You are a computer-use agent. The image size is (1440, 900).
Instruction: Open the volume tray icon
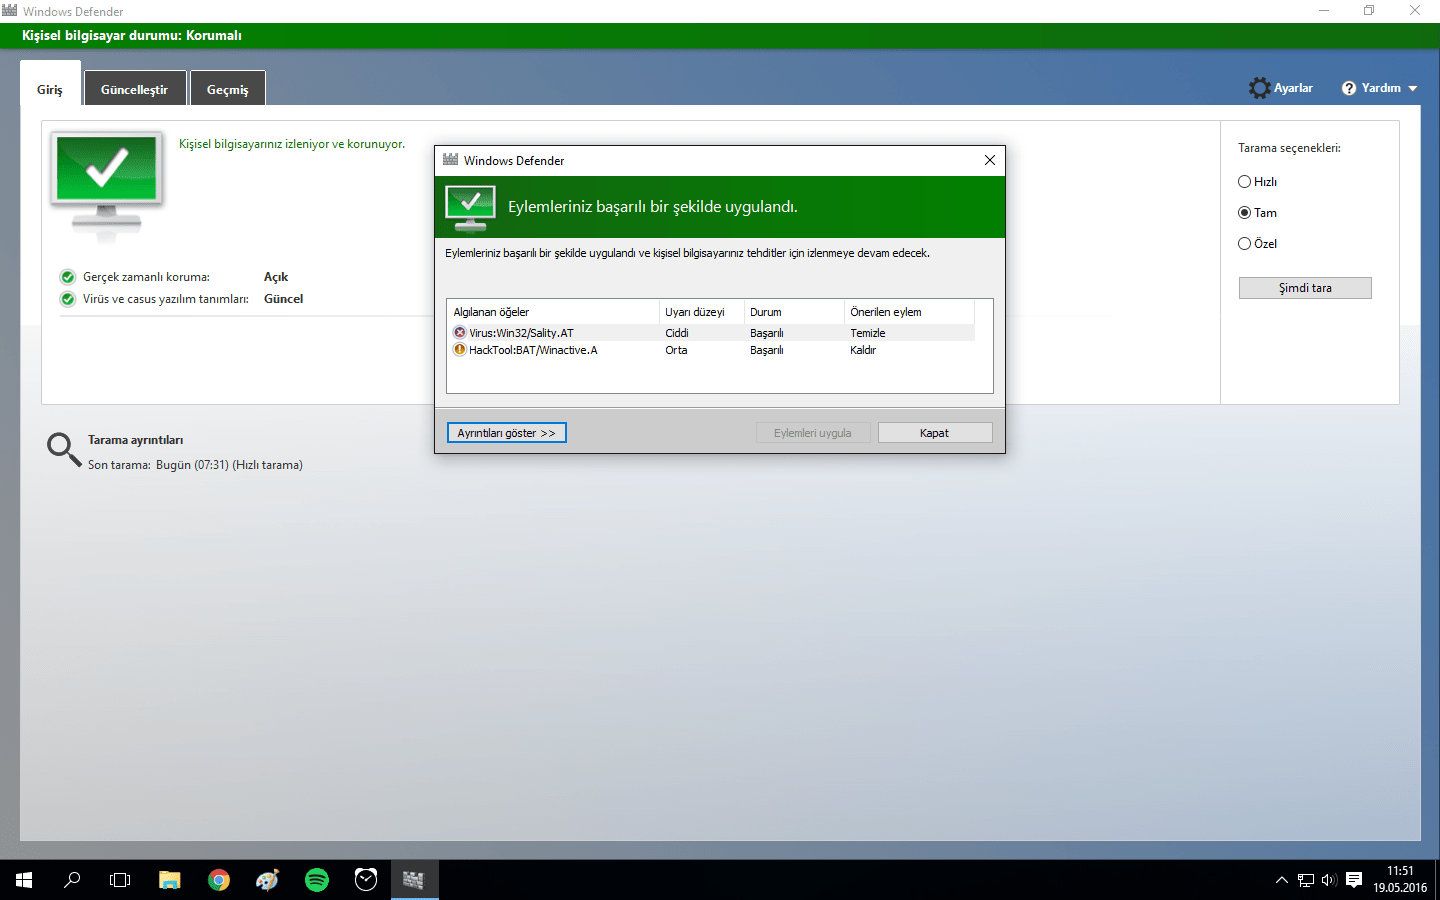[x=1329, y=880]
